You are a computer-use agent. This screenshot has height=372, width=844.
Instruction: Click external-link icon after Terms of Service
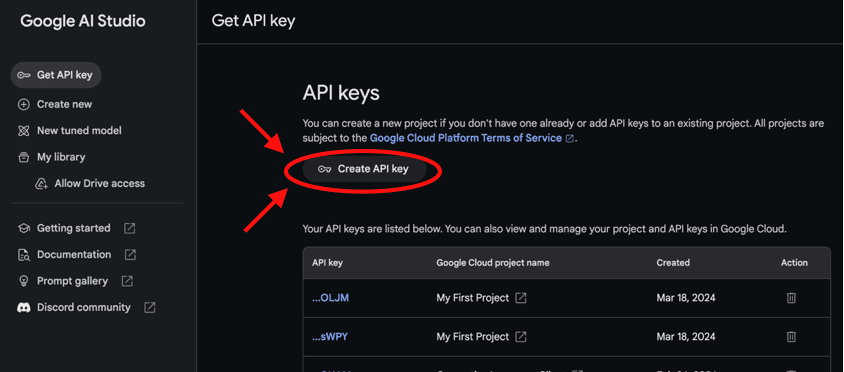pyautogui.click(x=569, y=138)
